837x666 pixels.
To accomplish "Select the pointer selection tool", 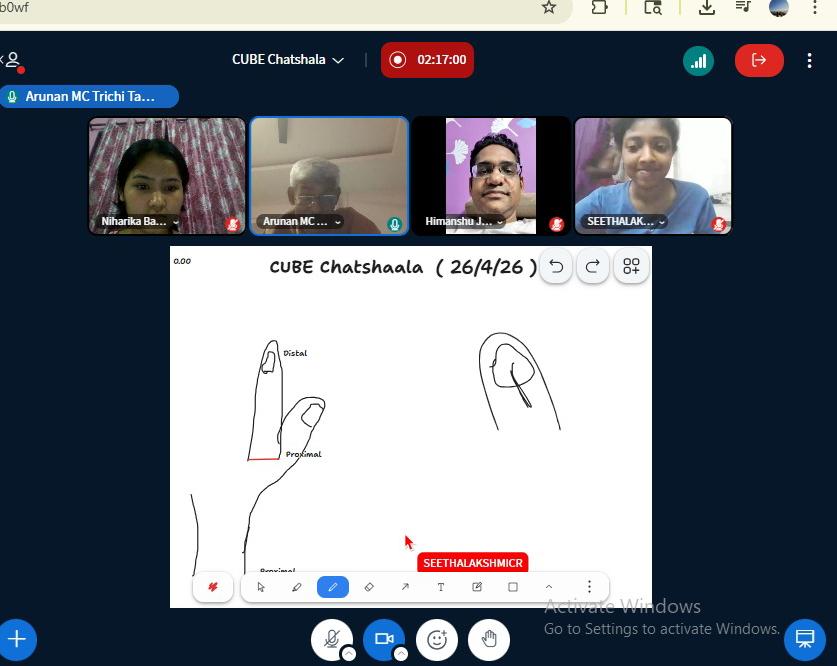I will tap(261, 587).
